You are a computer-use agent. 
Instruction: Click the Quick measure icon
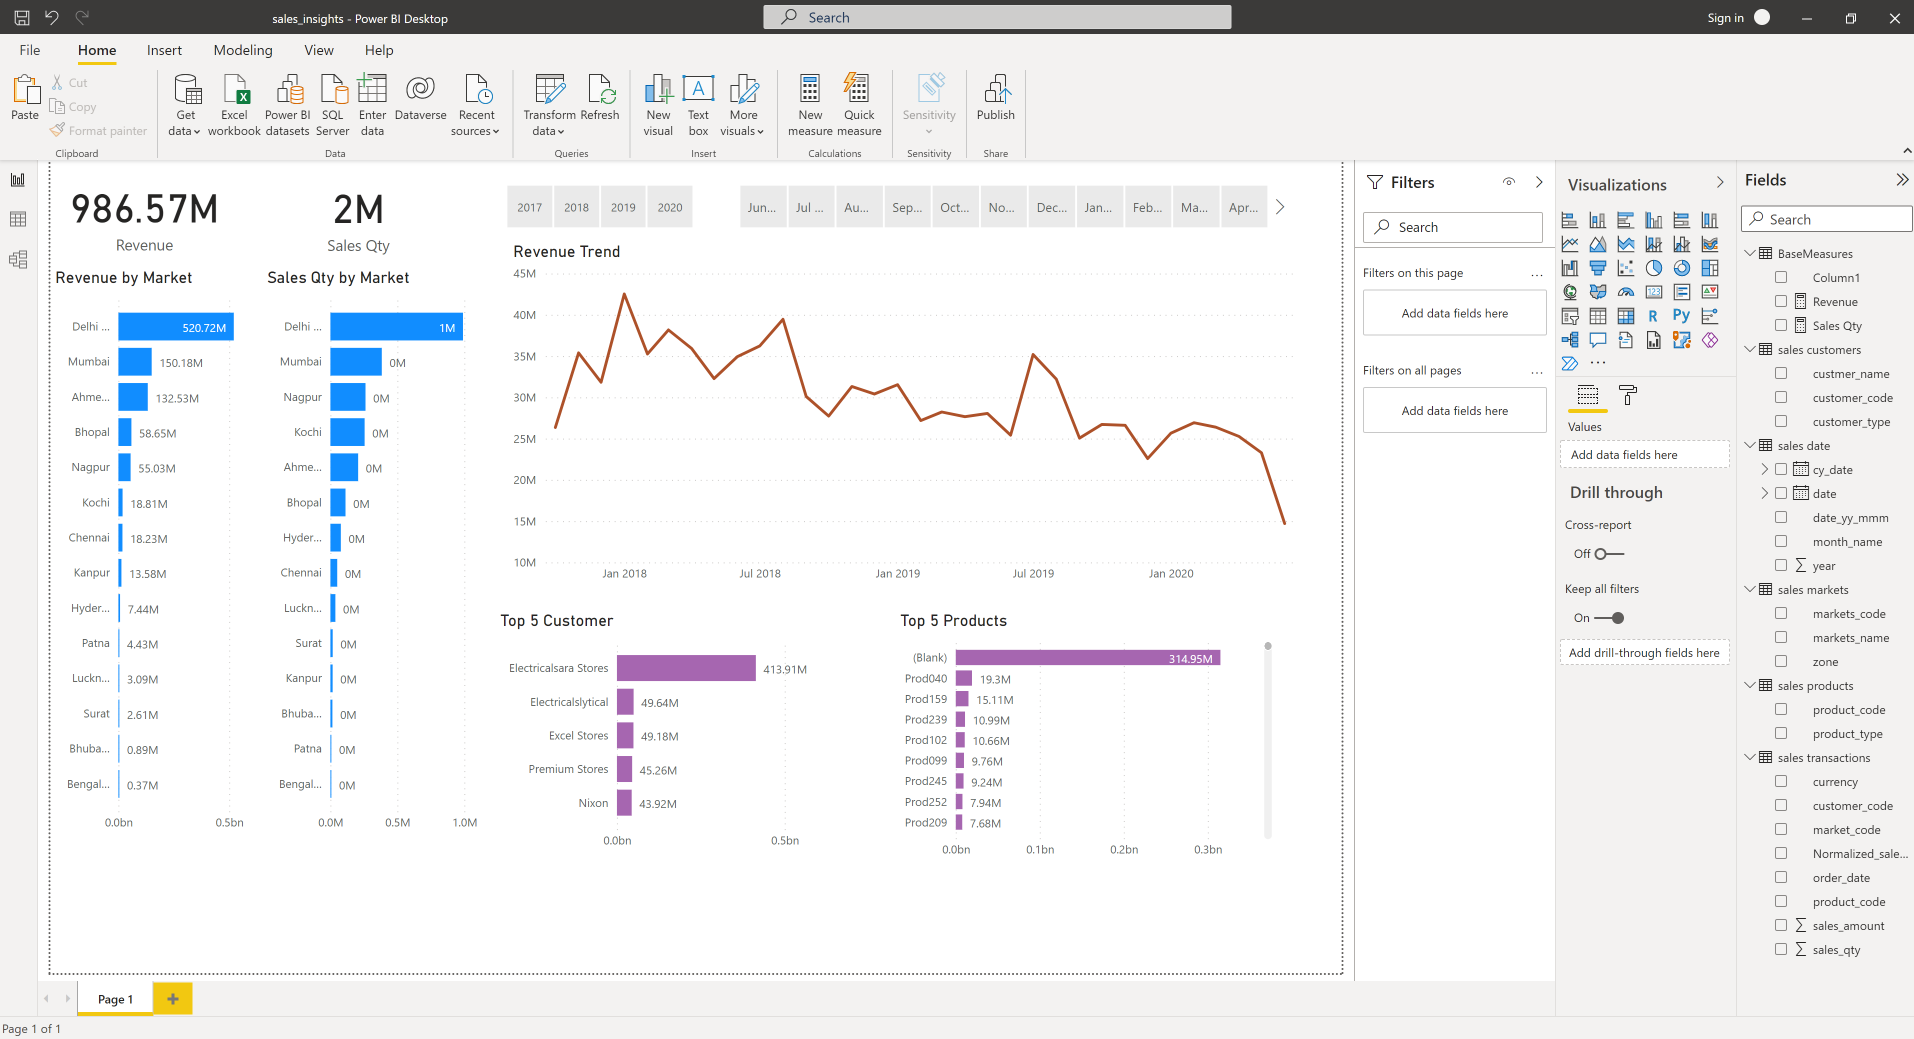[858, 90]
